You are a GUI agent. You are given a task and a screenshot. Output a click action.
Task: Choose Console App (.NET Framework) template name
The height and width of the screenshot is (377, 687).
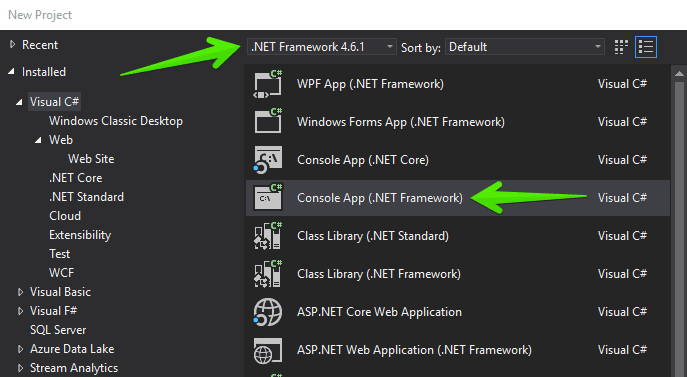tap(379, 198)
